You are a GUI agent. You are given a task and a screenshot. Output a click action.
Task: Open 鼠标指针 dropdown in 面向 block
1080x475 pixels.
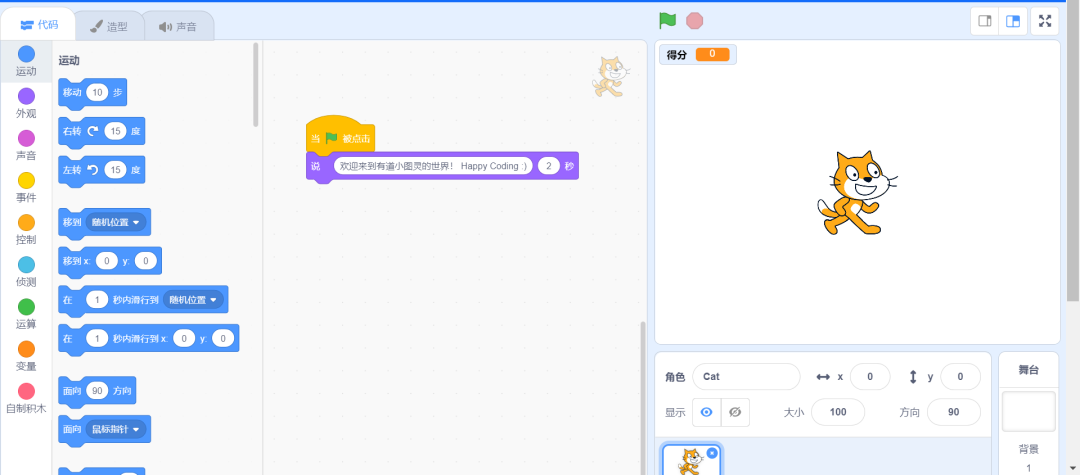(114, 429)
